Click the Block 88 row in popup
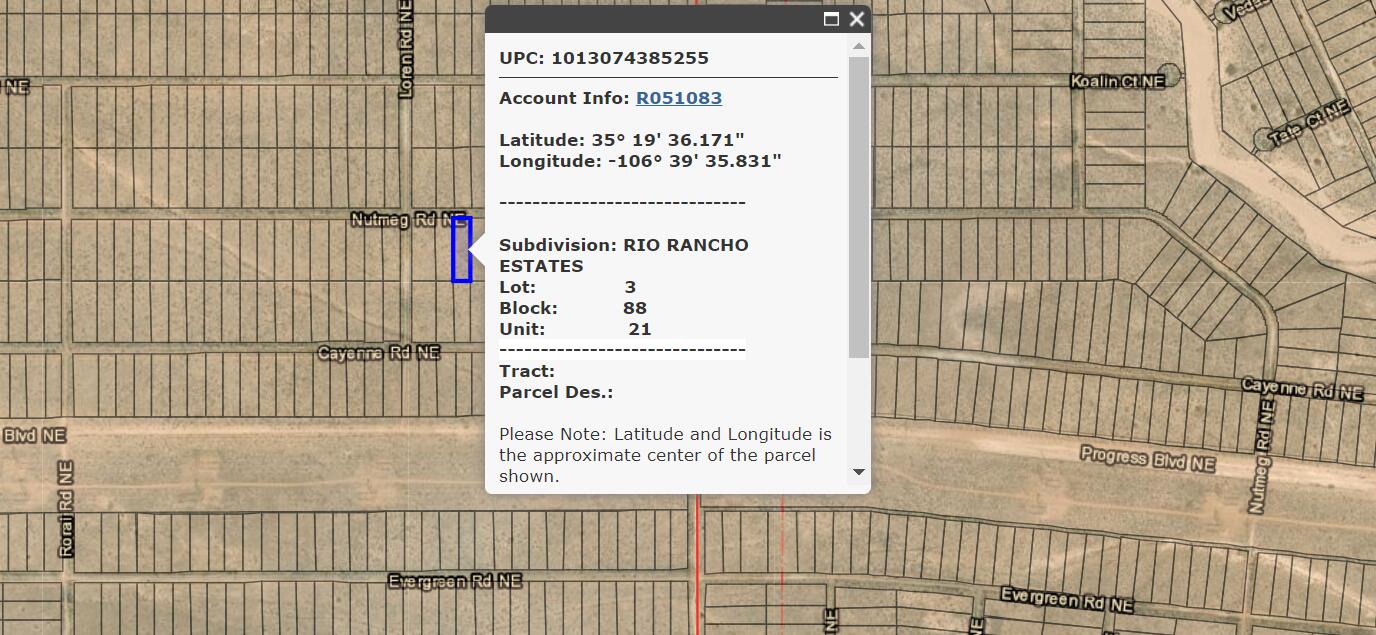Screen dimensions: 1376x635 tap(573, 308)
